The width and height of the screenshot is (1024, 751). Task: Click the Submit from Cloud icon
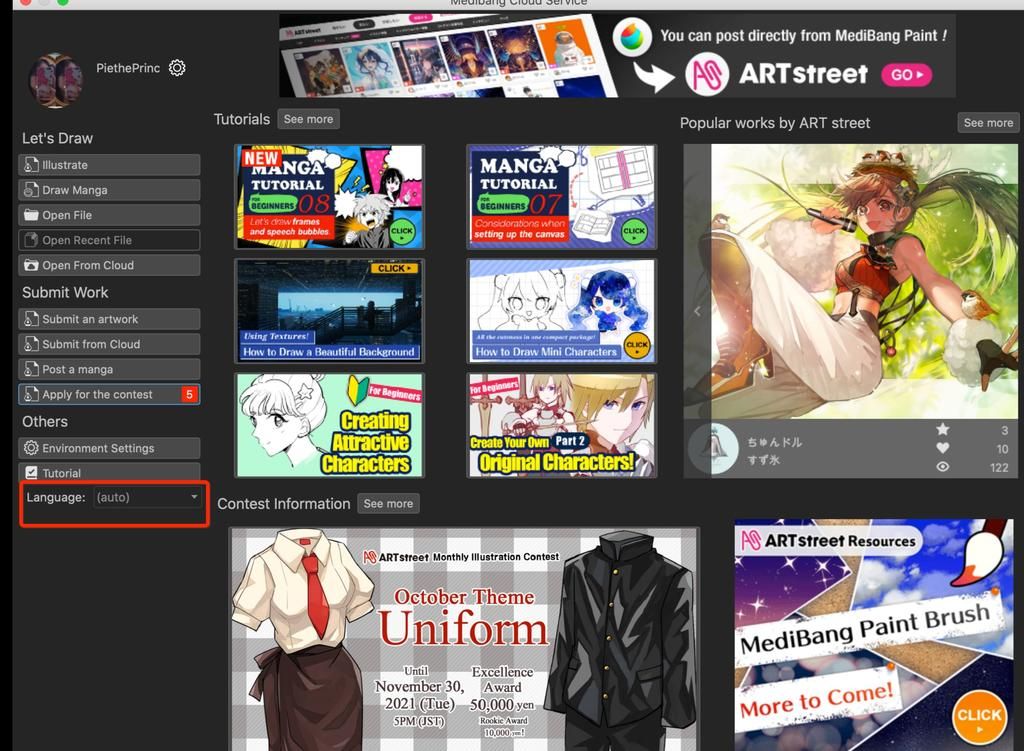tap(31, 344)
